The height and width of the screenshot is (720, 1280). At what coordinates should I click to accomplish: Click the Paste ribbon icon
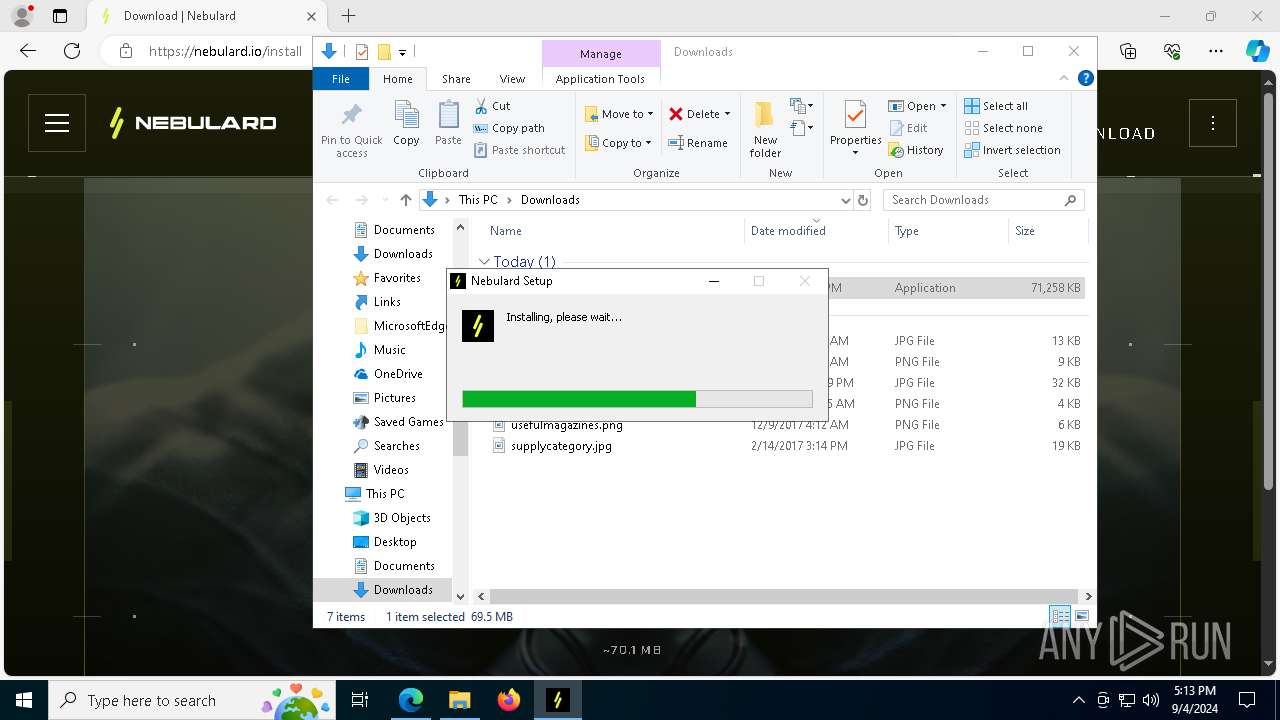[448, 124]
